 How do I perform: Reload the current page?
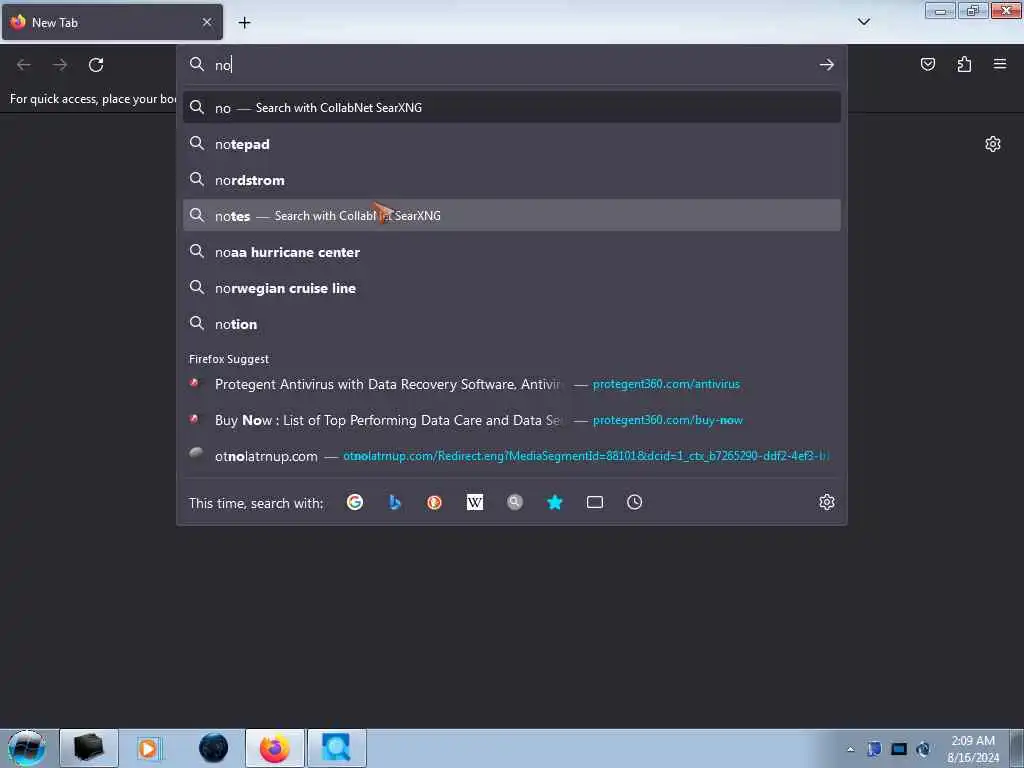pos(96,65)
